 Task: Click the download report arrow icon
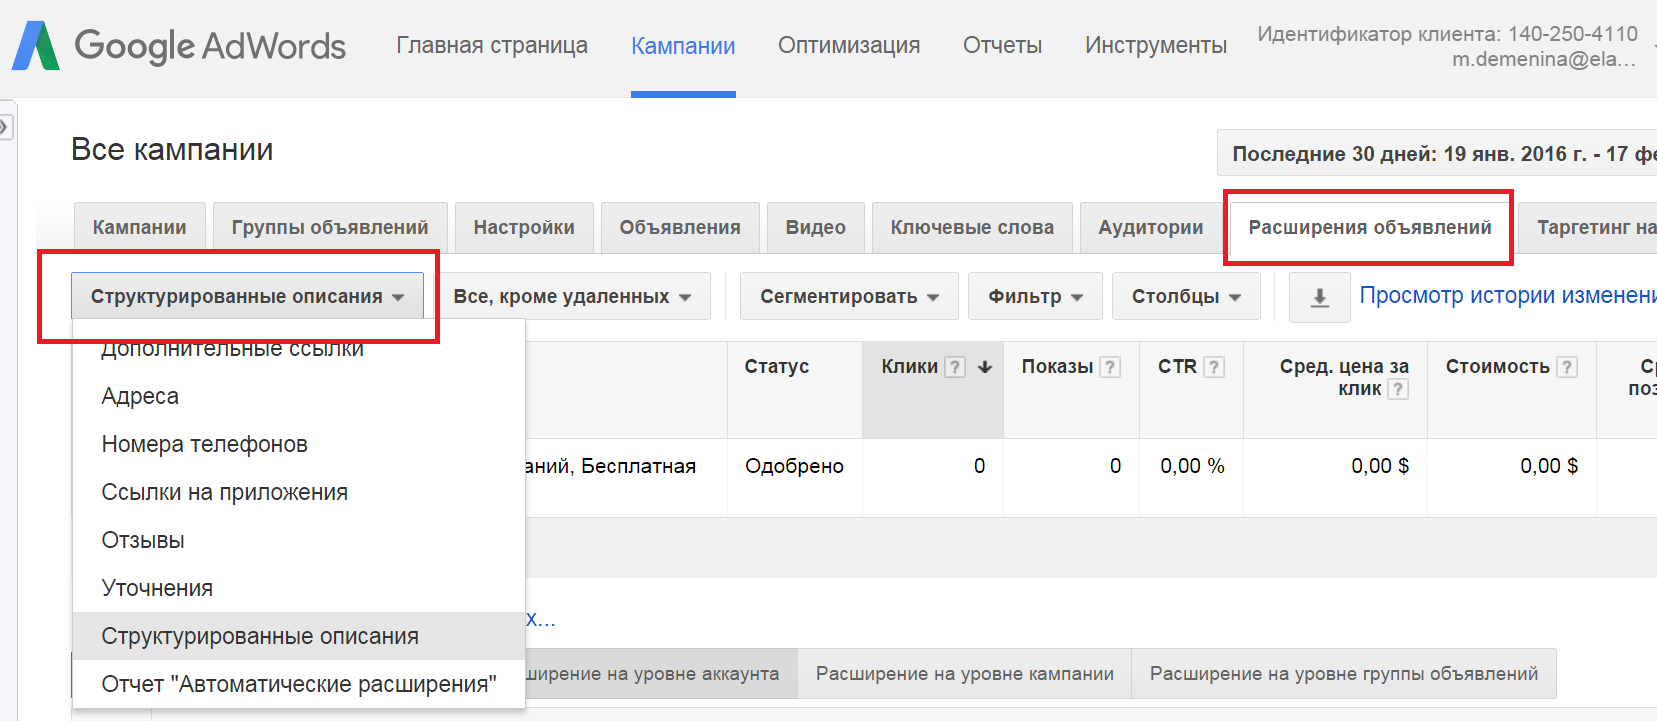pos(1319,297)
